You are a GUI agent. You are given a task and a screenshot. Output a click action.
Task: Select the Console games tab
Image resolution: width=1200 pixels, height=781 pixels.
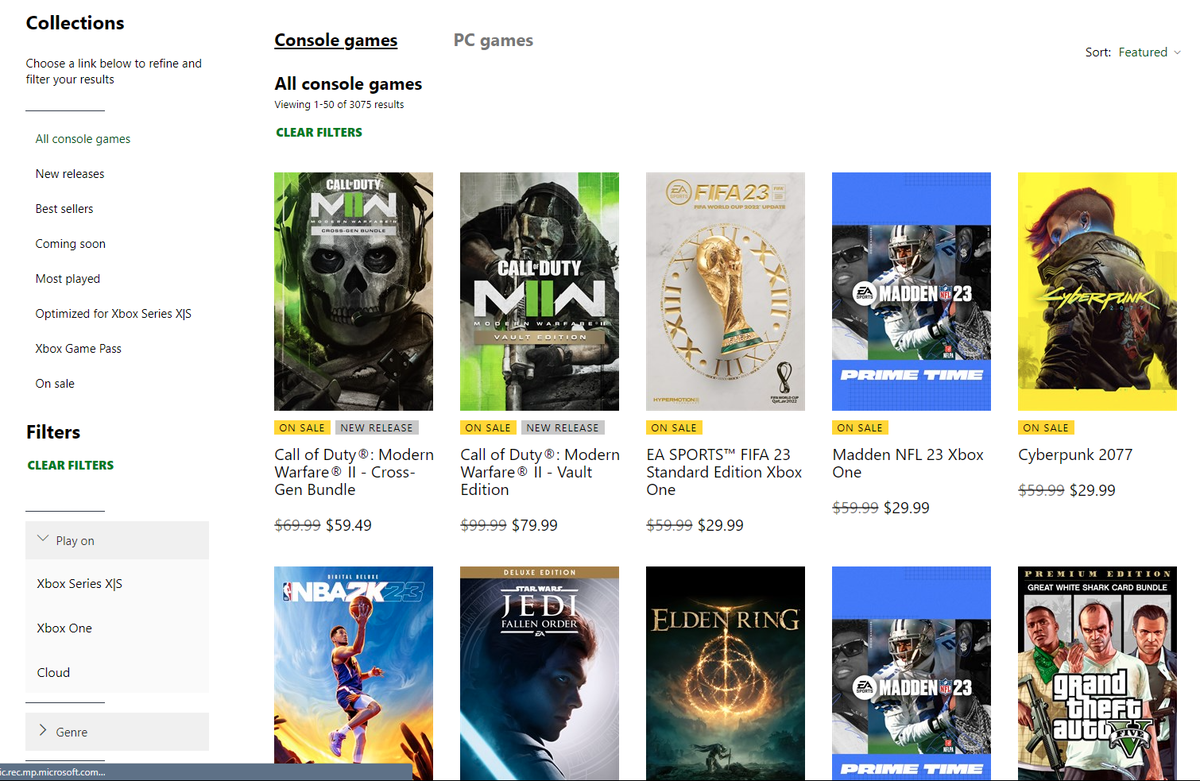336,40
